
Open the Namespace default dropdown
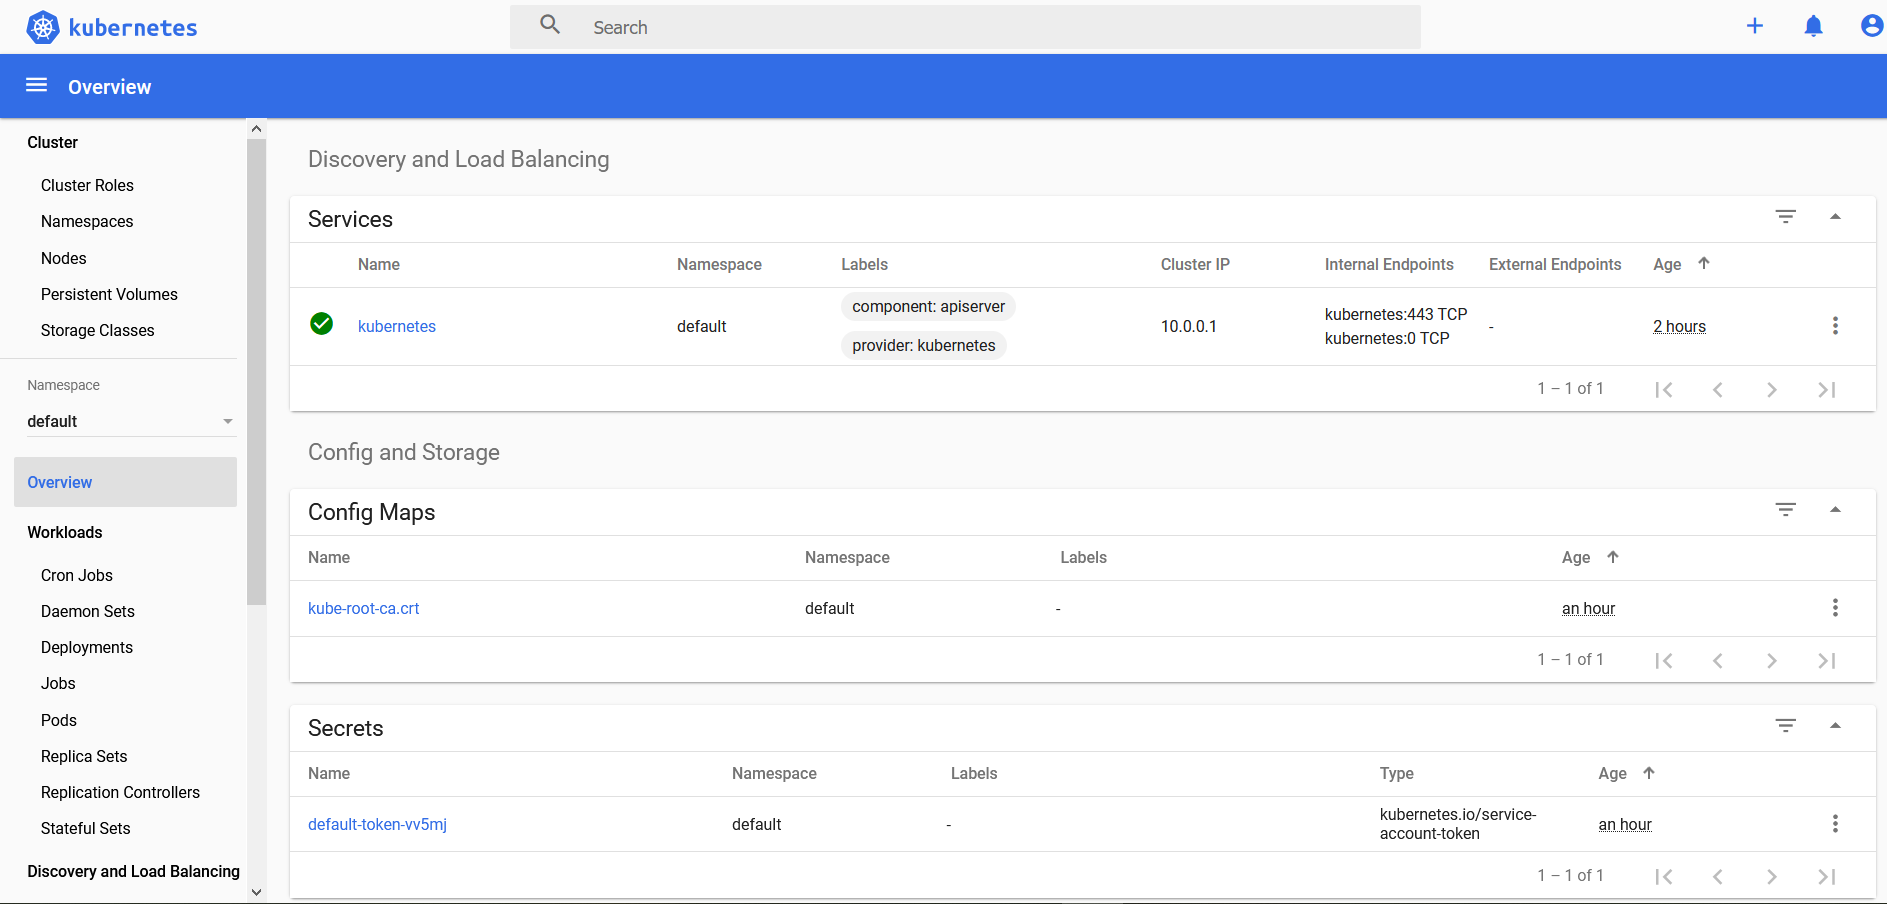[130, 421]
